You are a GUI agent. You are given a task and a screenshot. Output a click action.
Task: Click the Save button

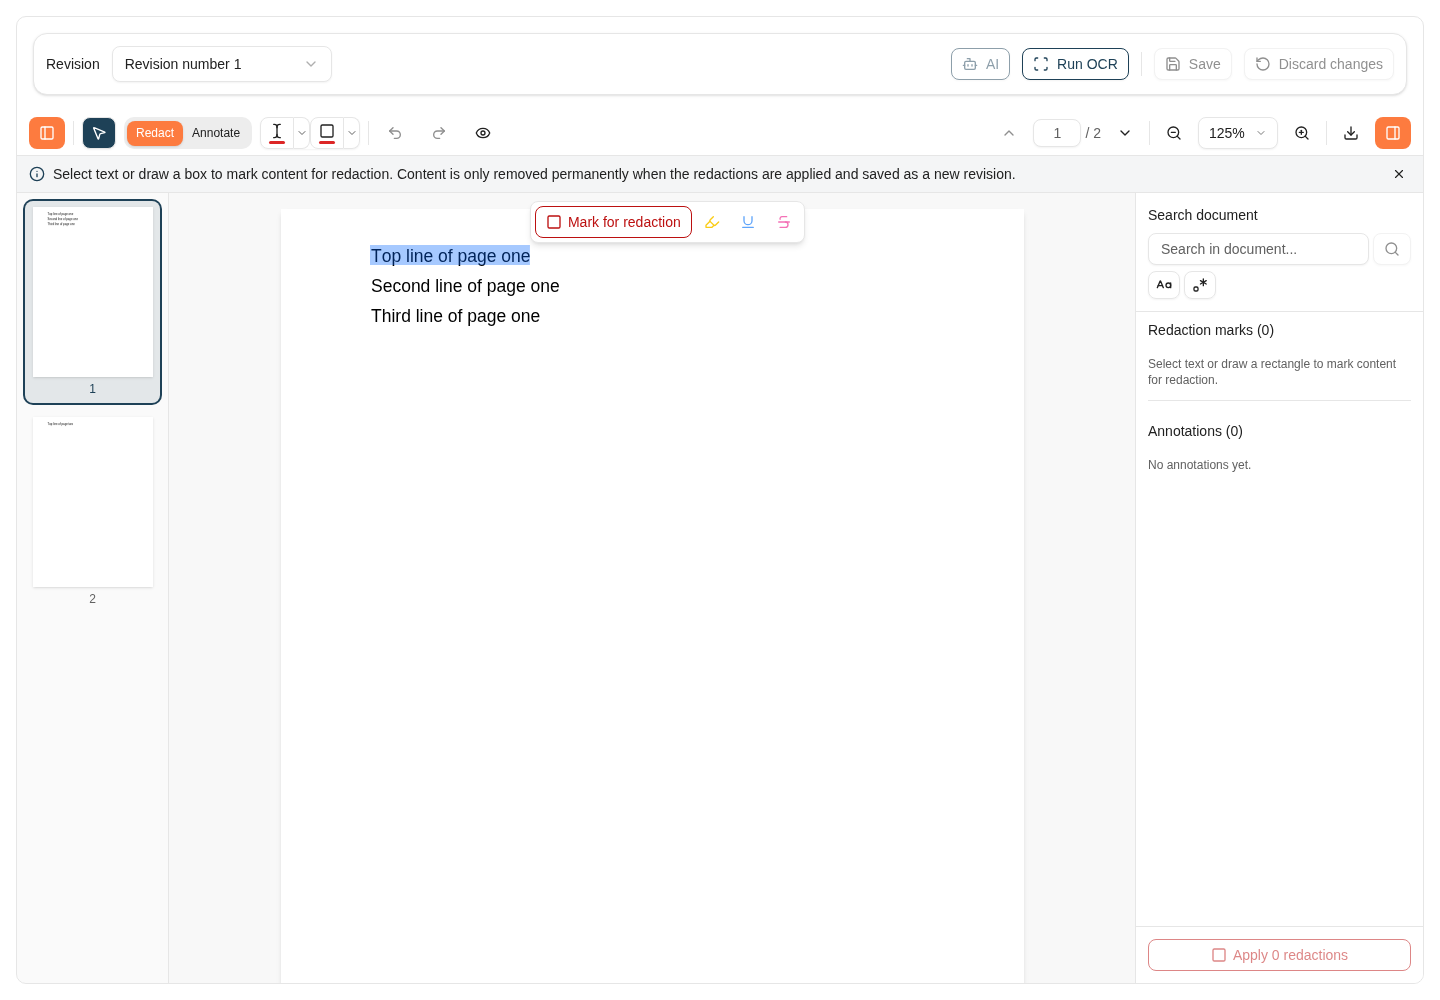tap(1193, 64)
